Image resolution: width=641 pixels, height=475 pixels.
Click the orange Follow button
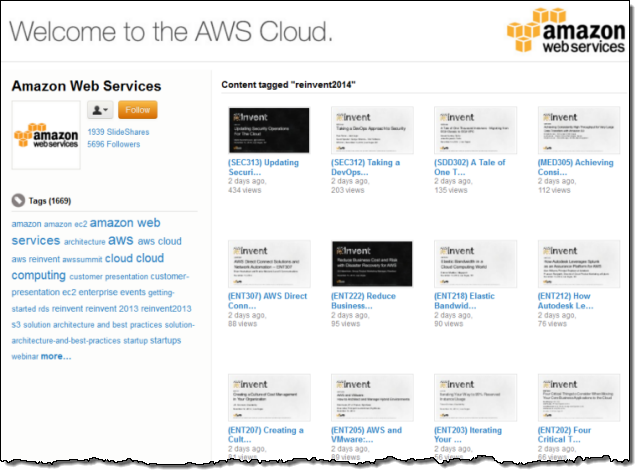coord(138,110)
